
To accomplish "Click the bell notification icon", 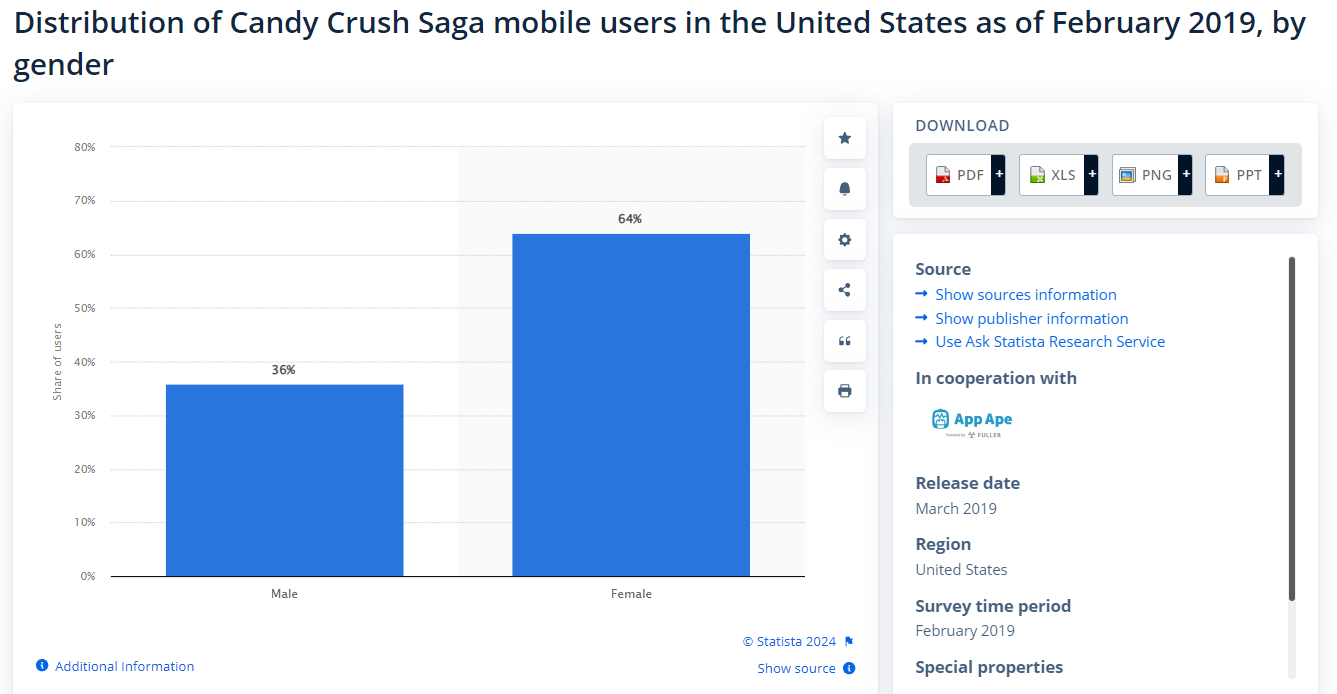I will [845, 189].
